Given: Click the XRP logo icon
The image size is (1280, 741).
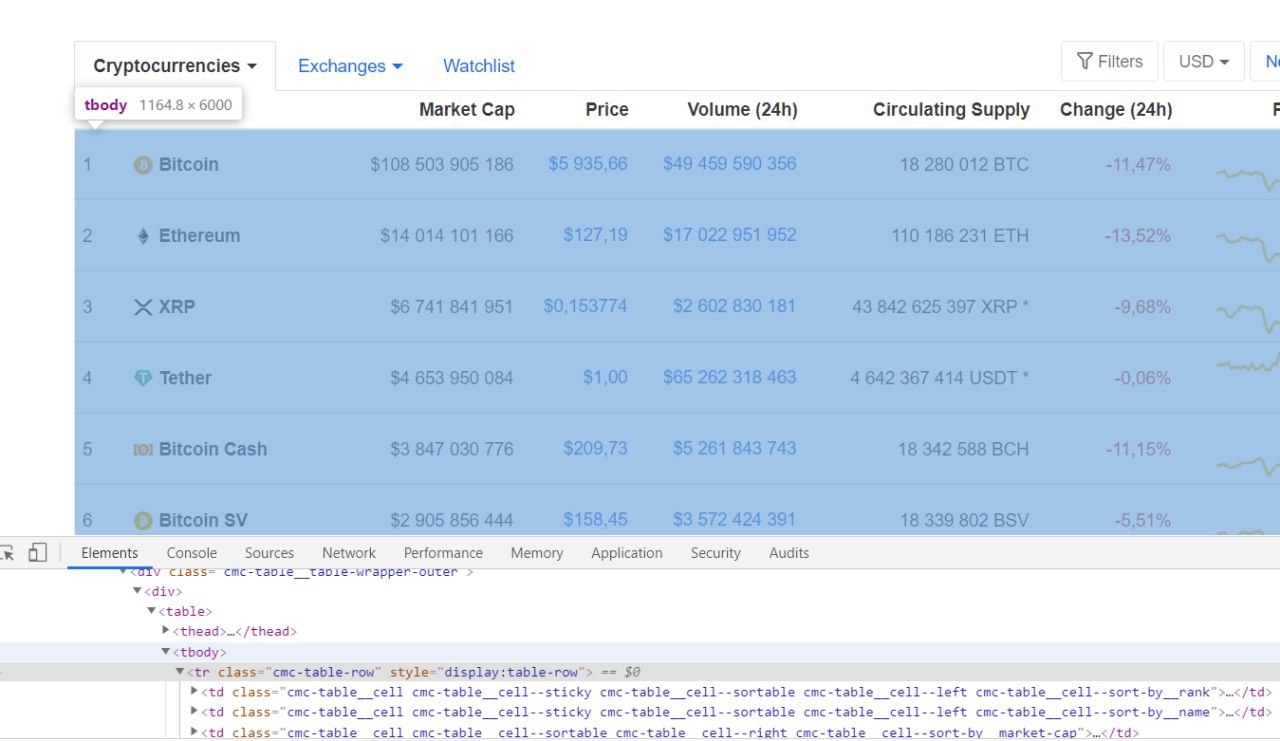Looking at the screenshot, I should (x=143, y=307).
